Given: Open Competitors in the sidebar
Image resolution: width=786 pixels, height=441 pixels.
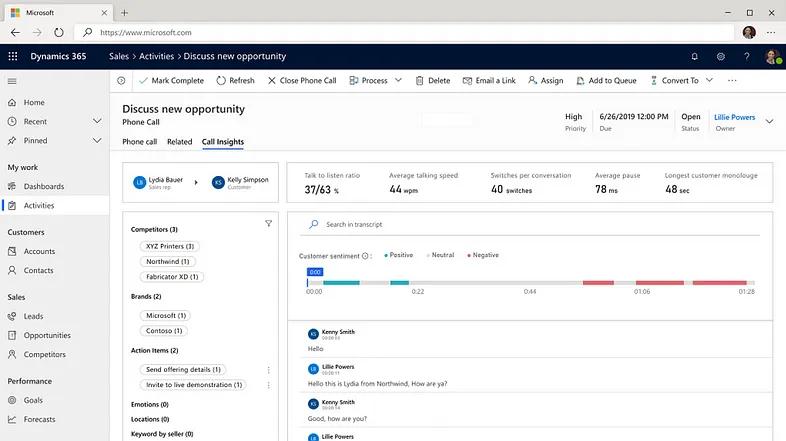Looking at the screenshot, I should click(x=55, y=354).
